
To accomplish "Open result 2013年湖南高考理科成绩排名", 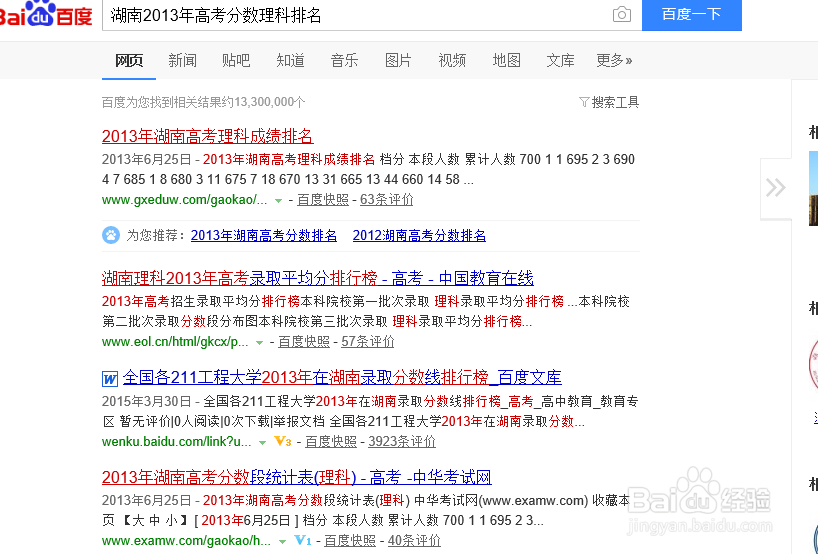I will pos(208,136).
